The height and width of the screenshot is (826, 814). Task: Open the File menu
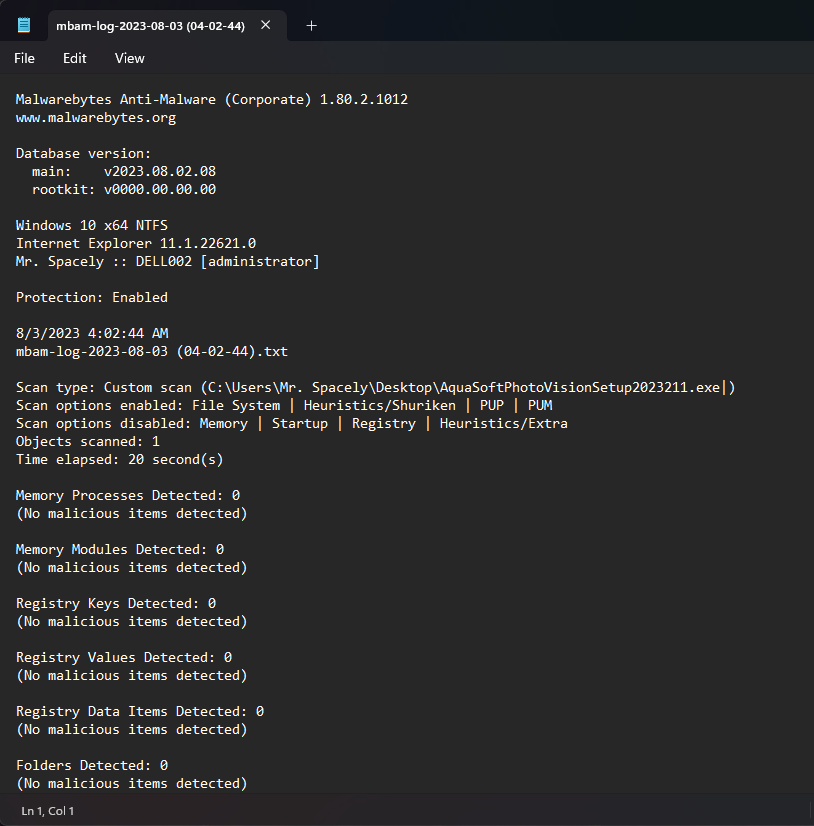[24, 58]
